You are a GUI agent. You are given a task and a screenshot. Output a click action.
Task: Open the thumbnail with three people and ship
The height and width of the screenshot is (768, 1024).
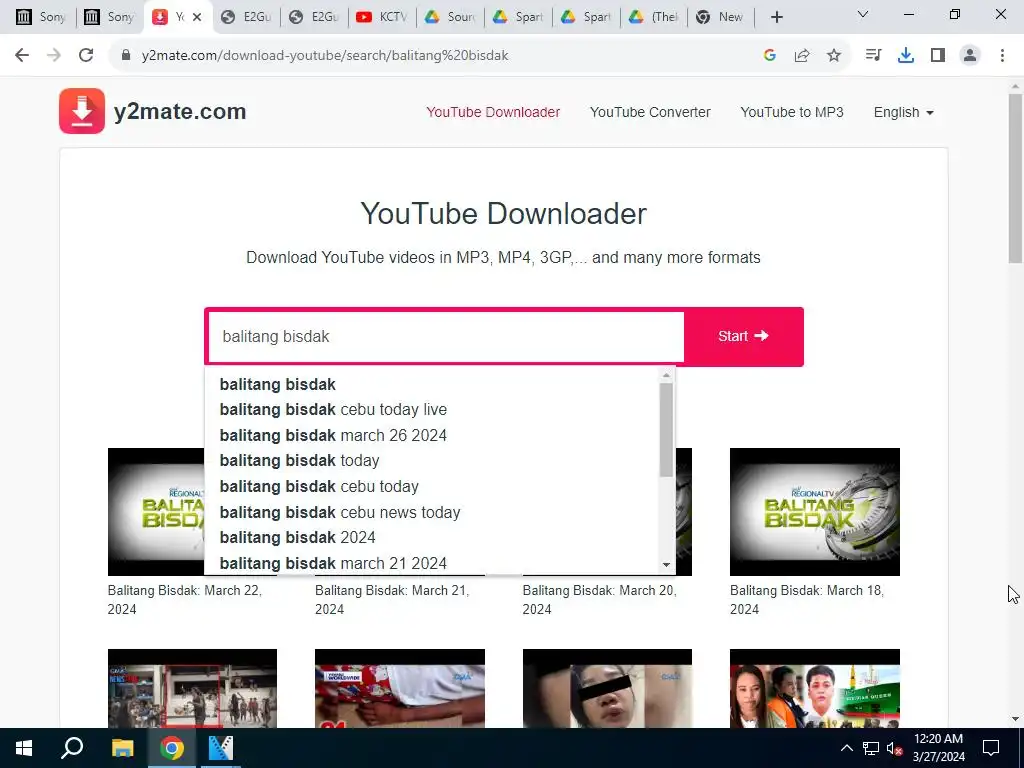(x=814, y=688)
